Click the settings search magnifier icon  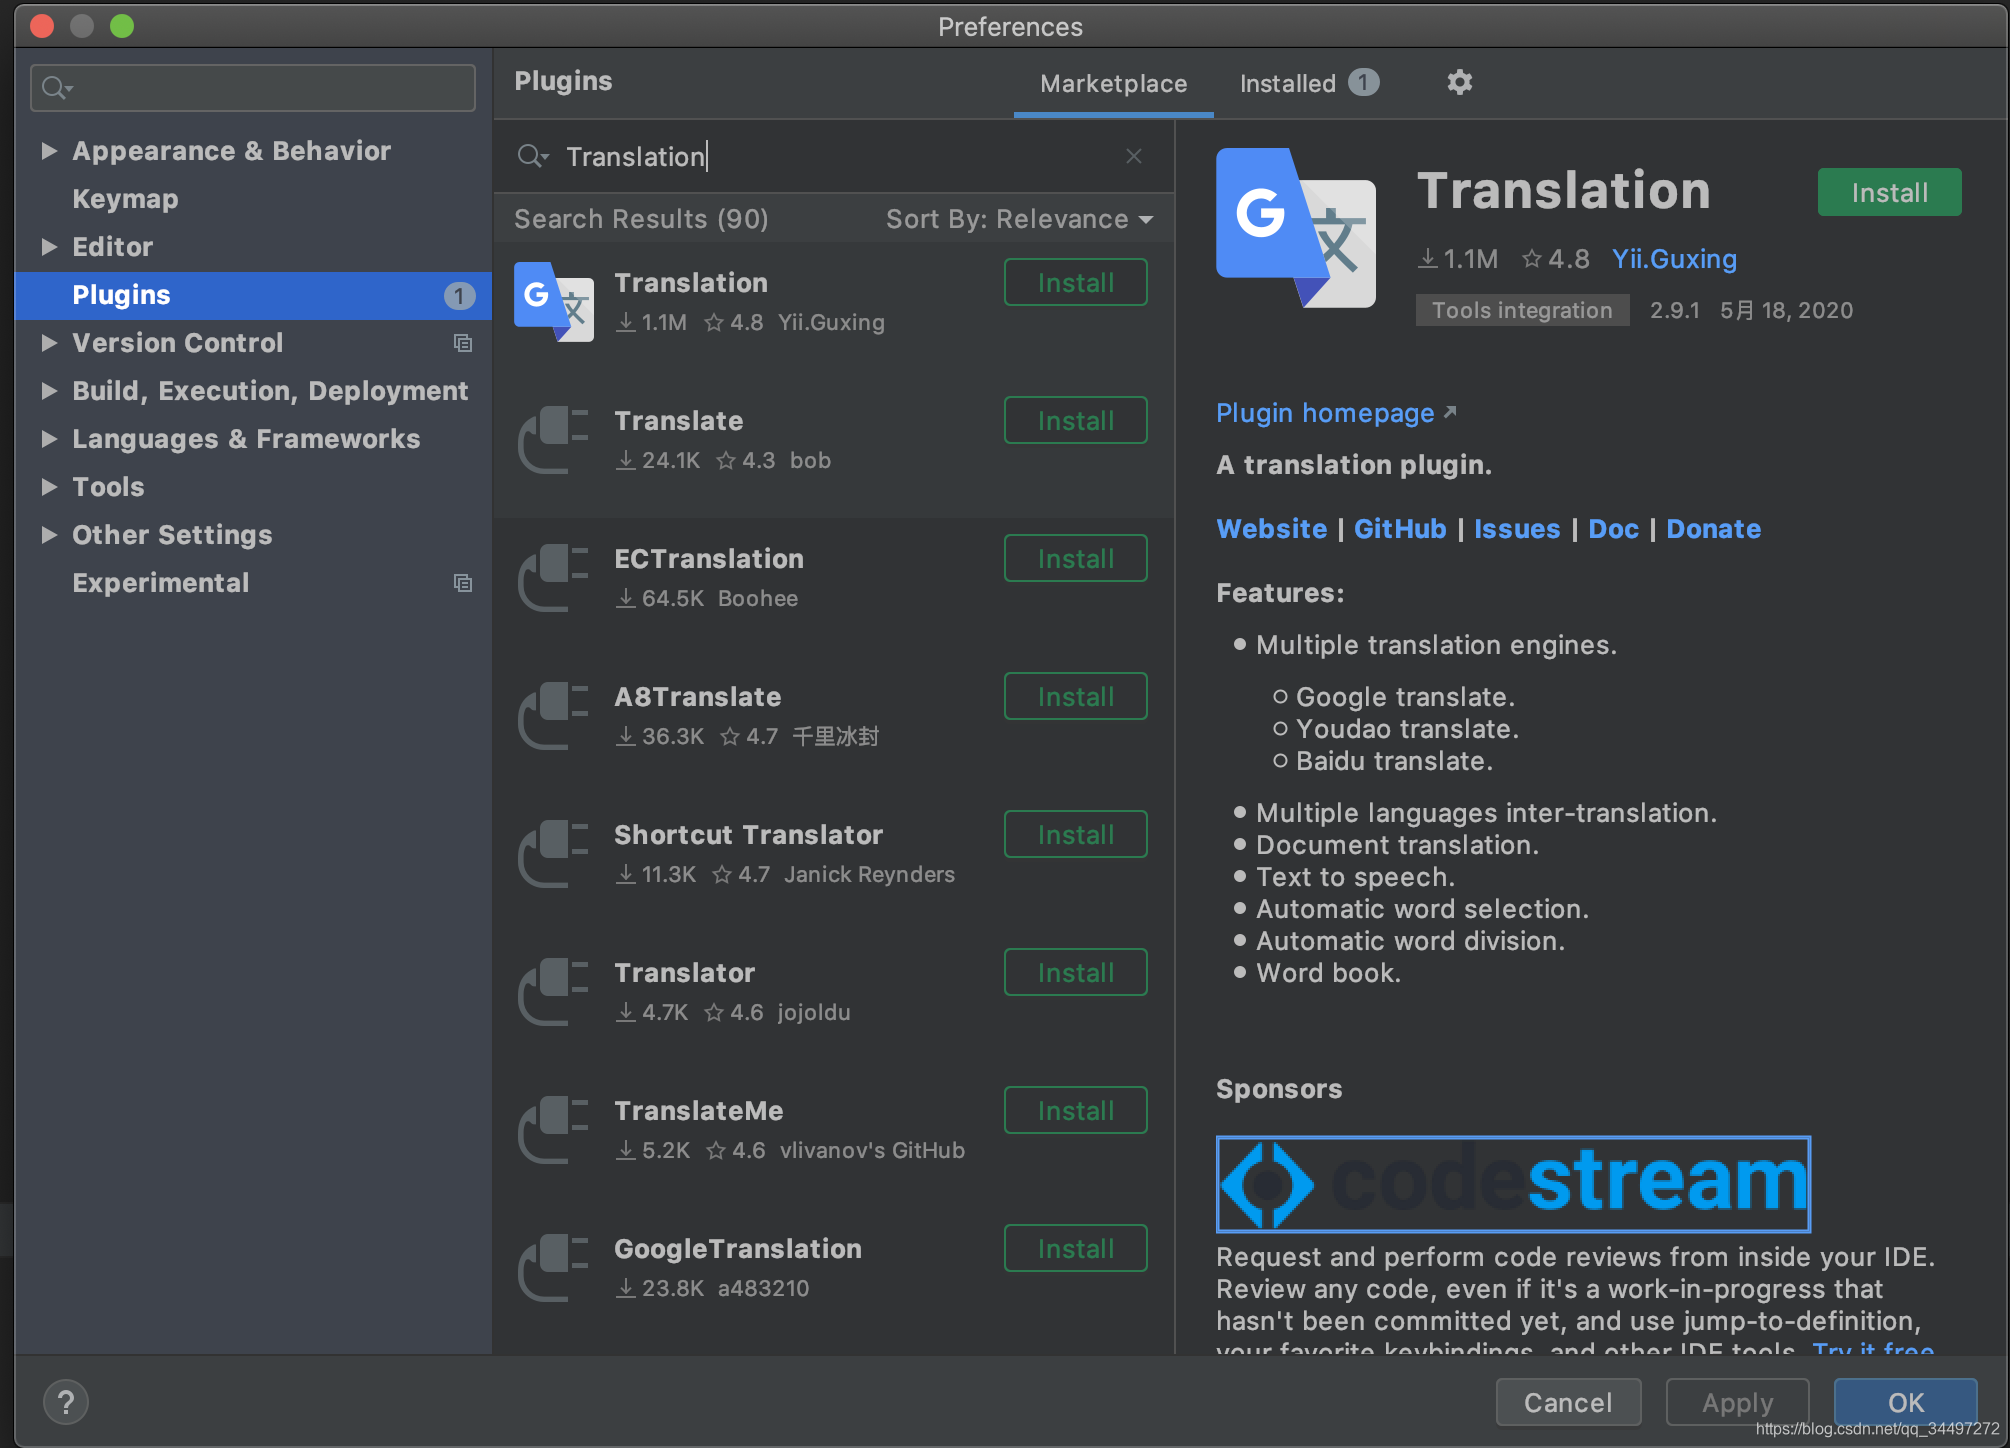tap(55, 88)
